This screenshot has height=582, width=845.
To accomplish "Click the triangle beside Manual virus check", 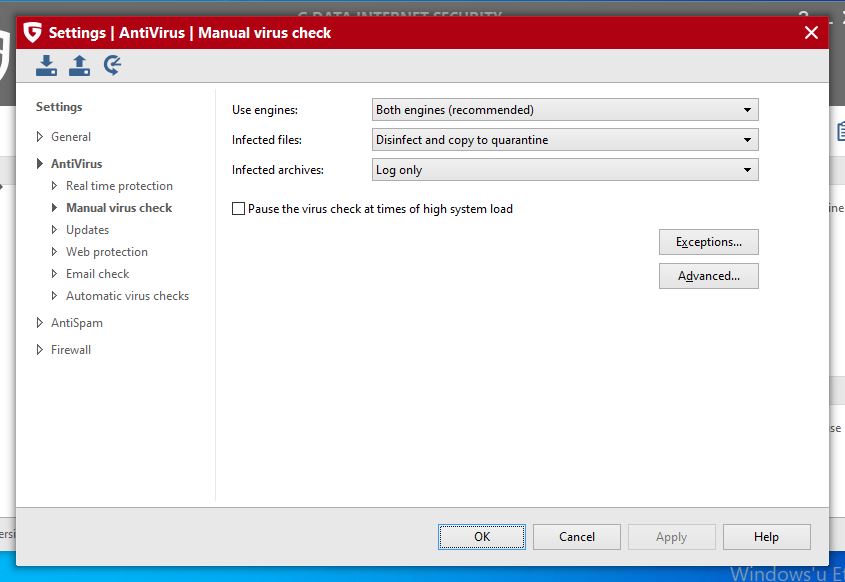I will tap(54, 207).
